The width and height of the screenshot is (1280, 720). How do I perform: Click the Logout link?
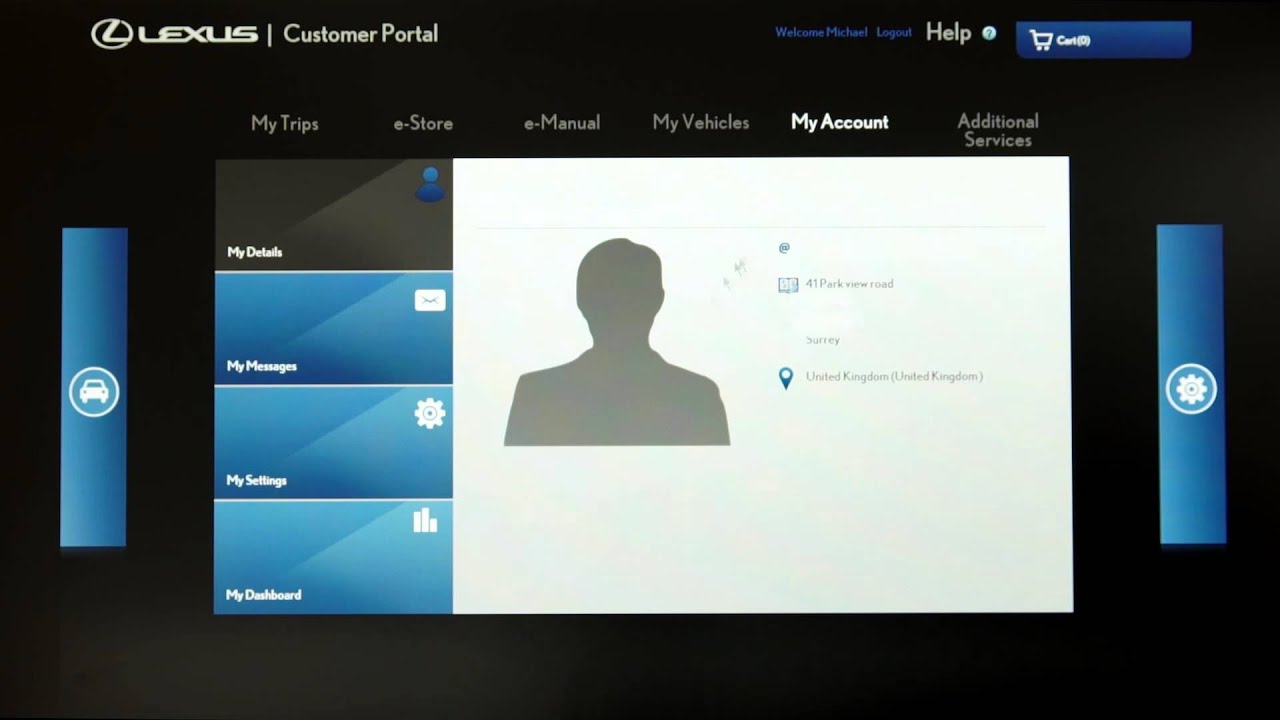point(894,33)
